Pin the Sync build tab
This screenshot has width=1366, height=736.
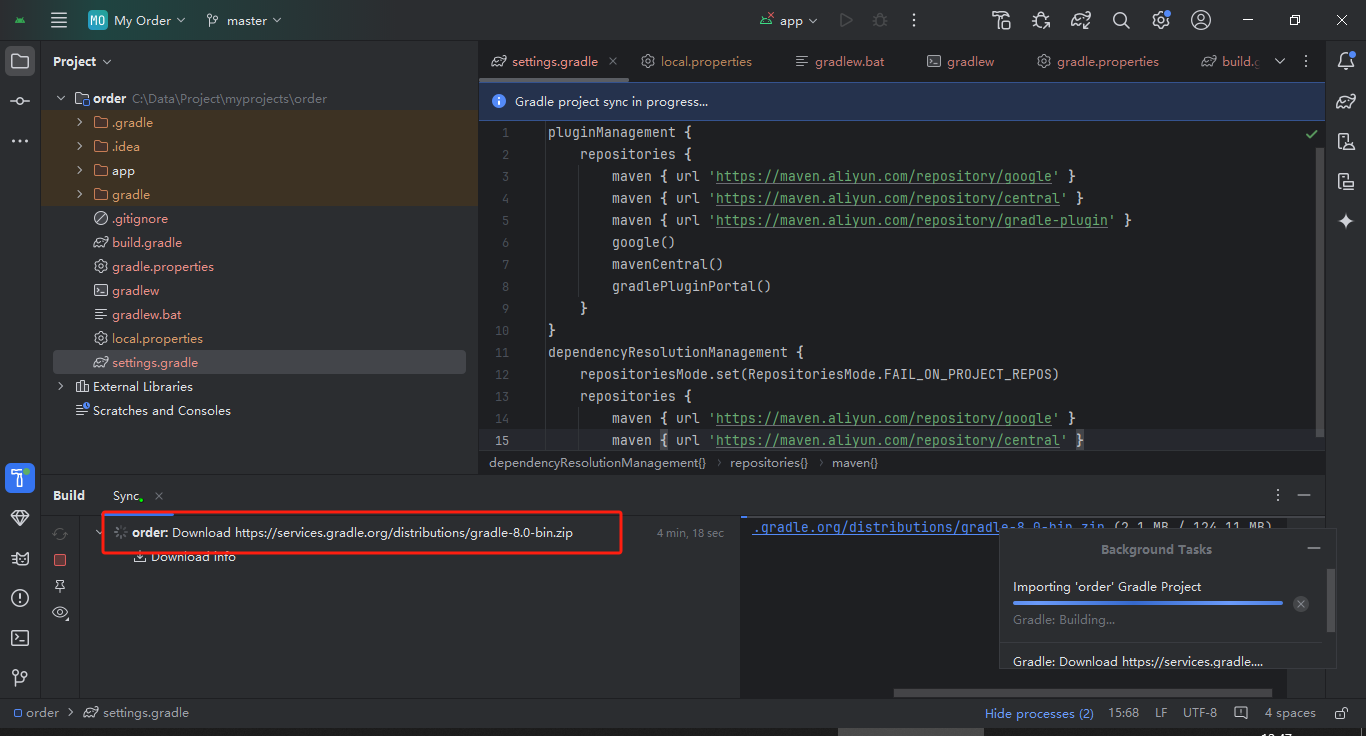60,586
